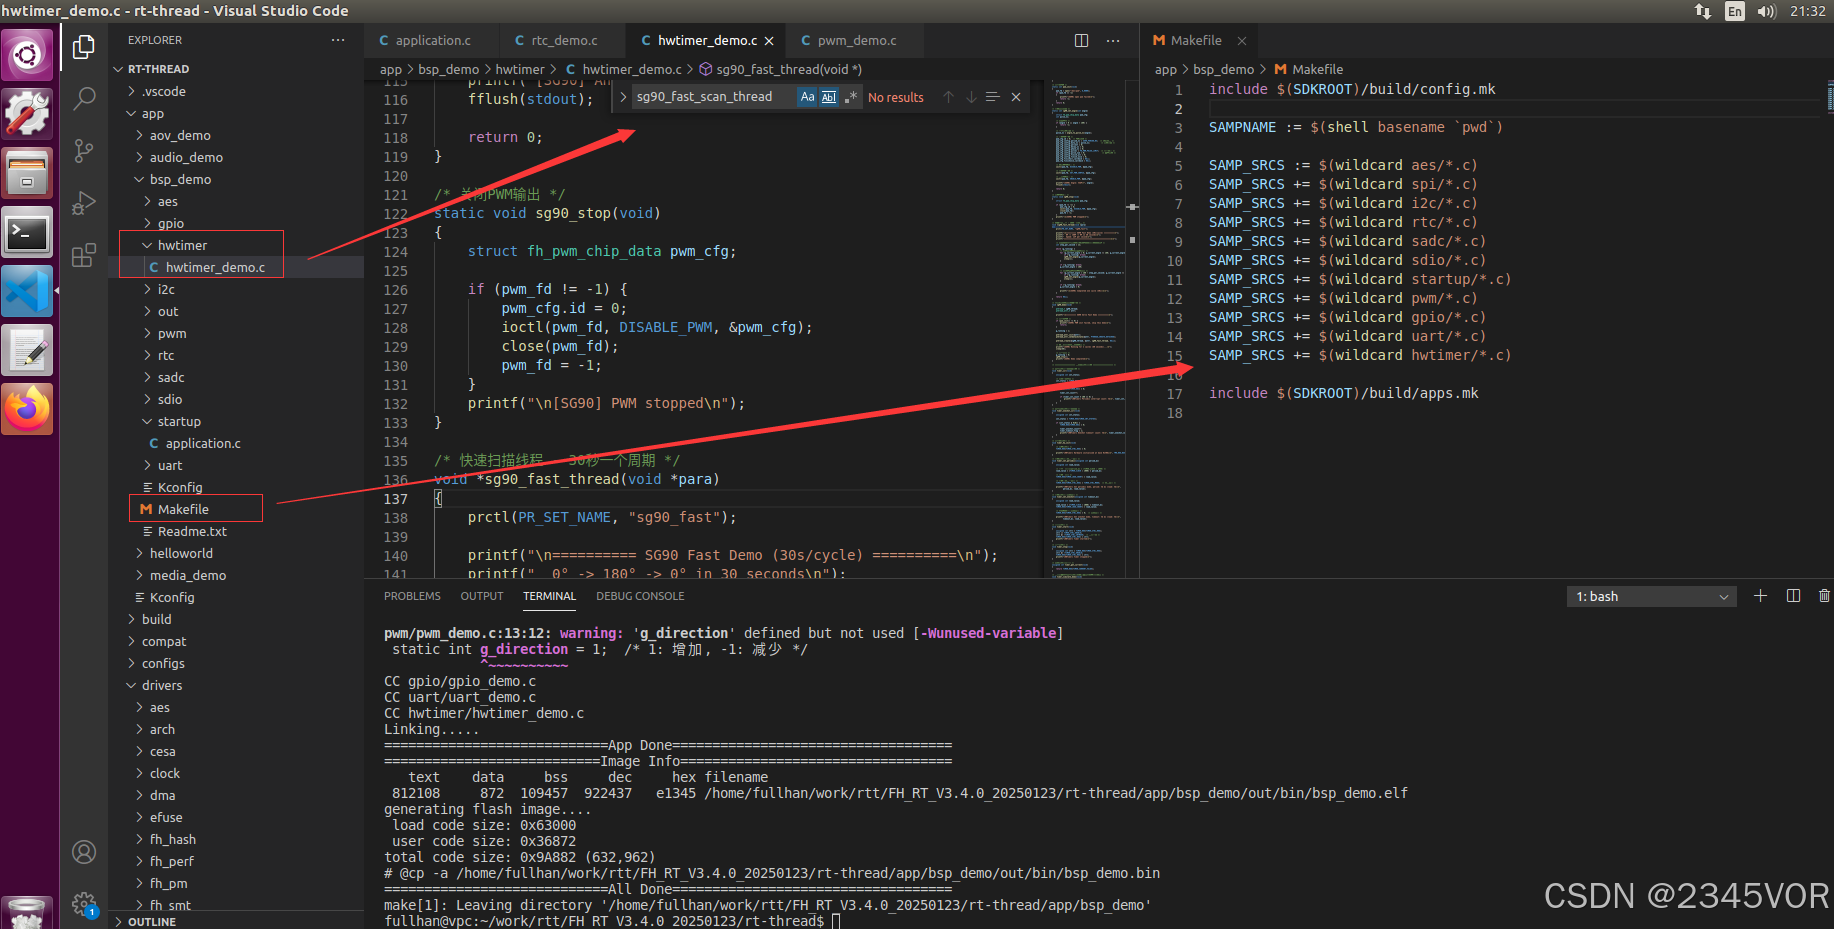Screen dimensions: 1834x929
Task: Go to previous find match
Action: (x=948, y=97)
